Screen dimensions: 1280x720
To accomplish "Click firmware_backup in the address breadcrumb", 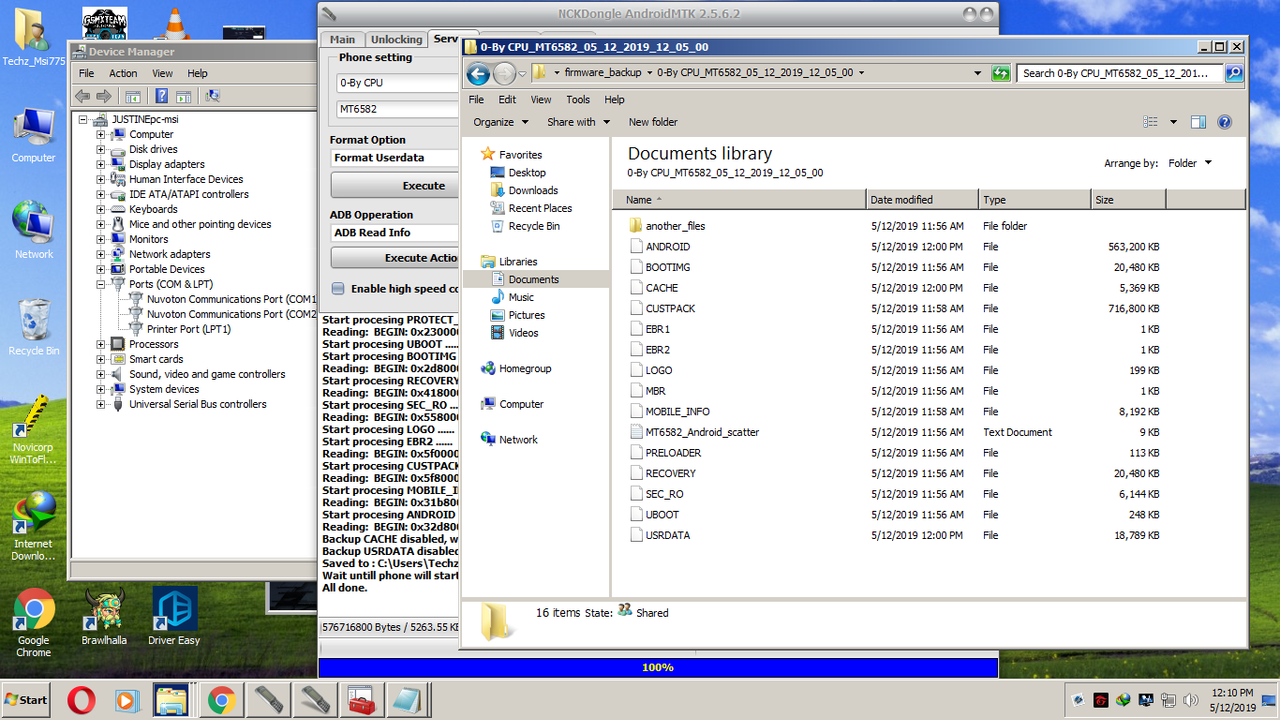I will [x=603, y=73].
